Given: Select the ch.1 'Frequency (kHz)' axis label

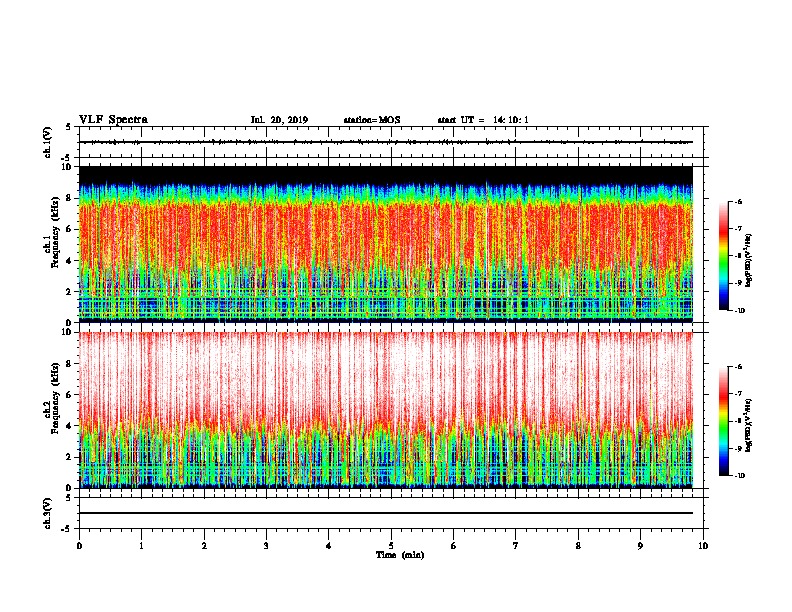Looking at the screenshot, I should coord(55,233).
